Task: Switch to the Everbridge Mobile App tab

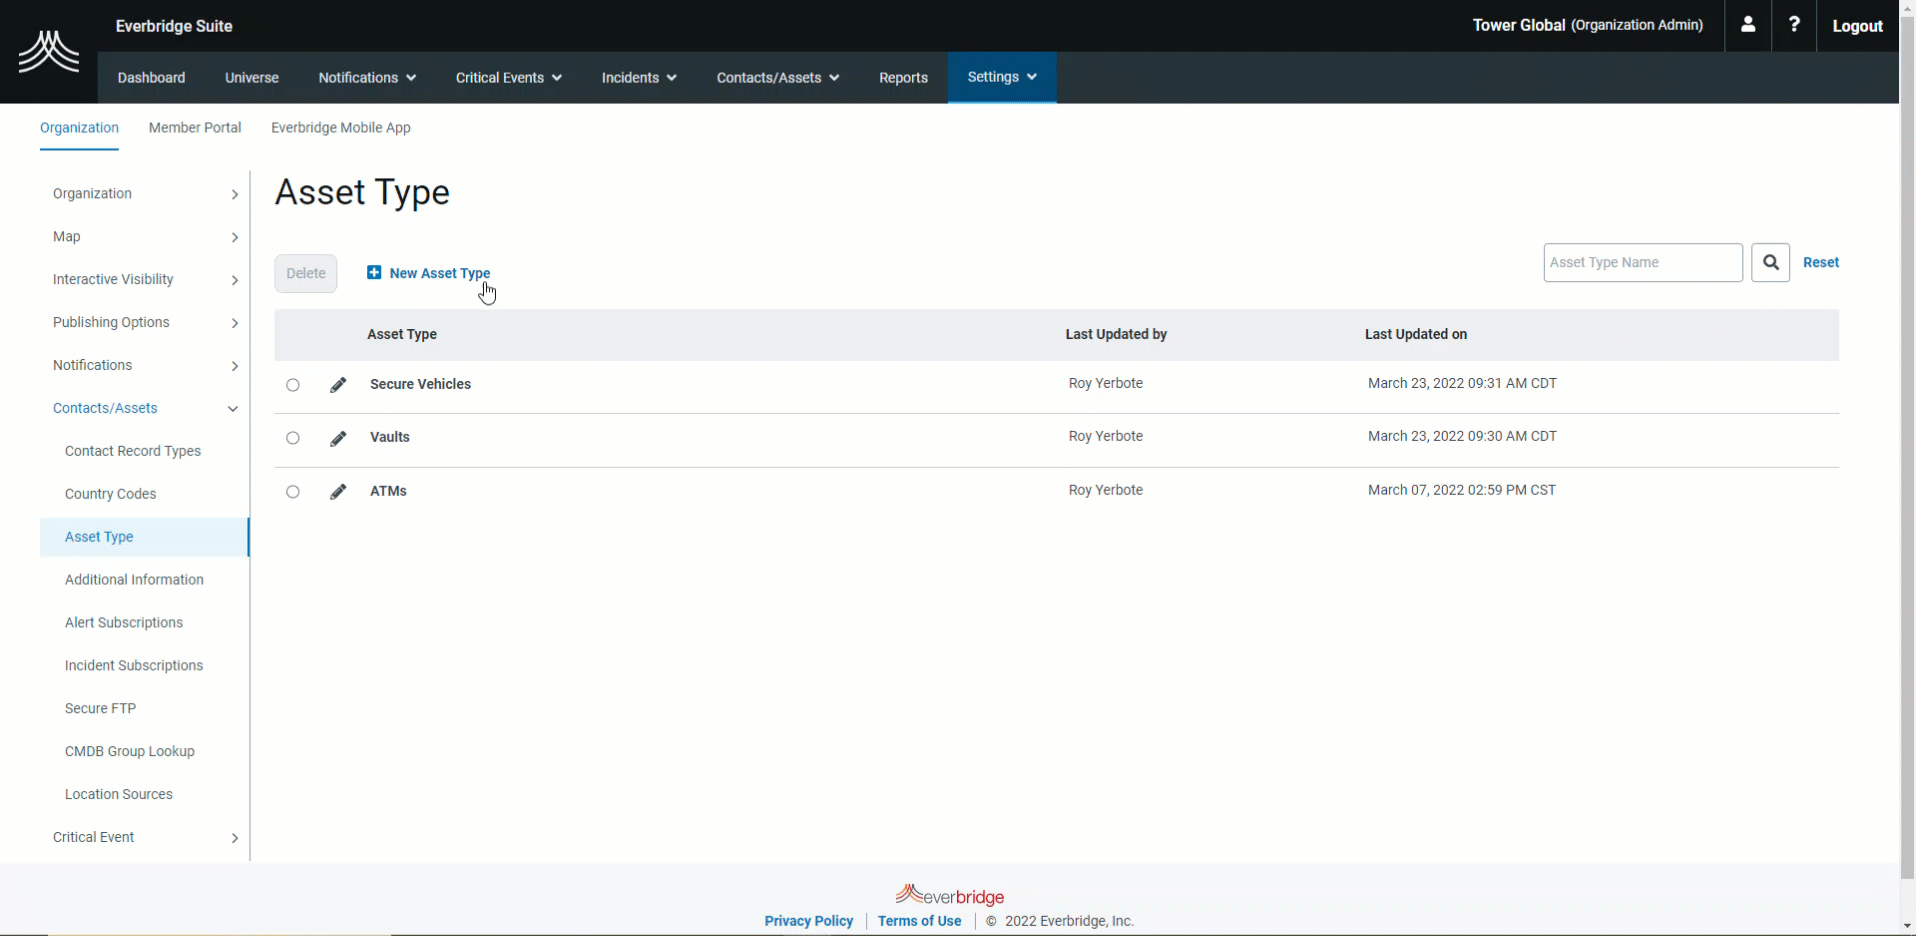Action: pos(341,128)
